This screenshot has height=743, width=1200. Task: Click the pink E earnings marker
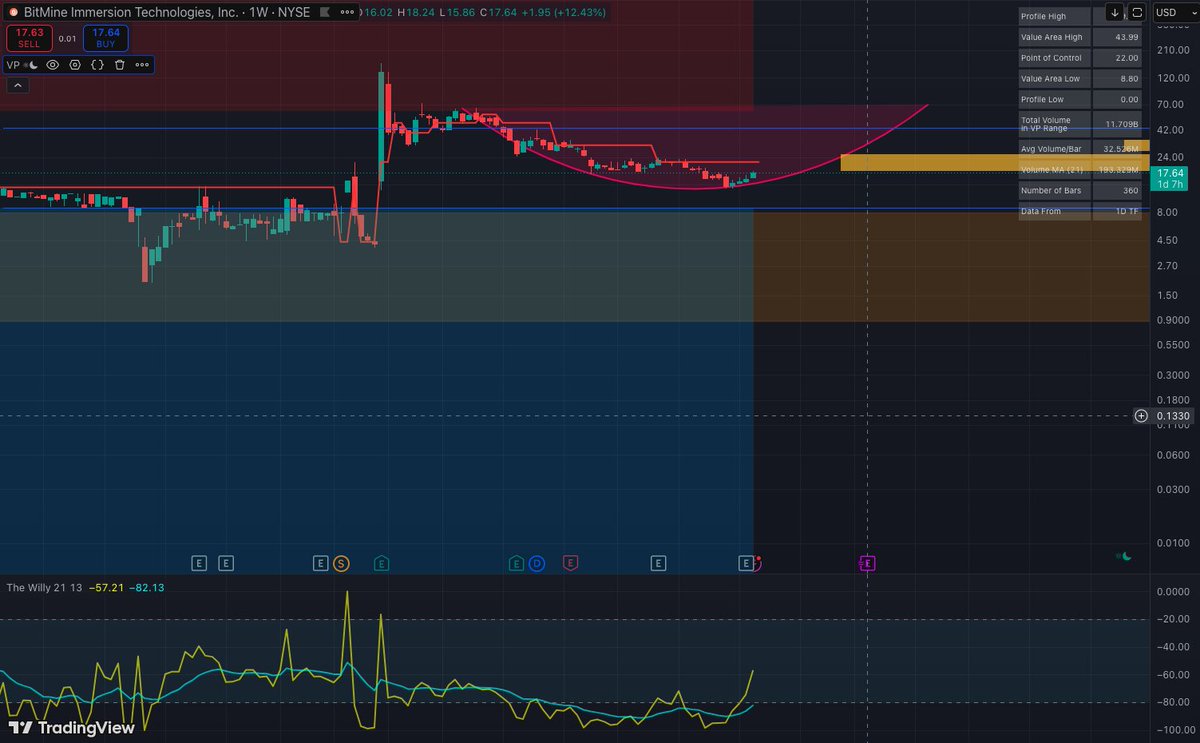coord(570,564)
